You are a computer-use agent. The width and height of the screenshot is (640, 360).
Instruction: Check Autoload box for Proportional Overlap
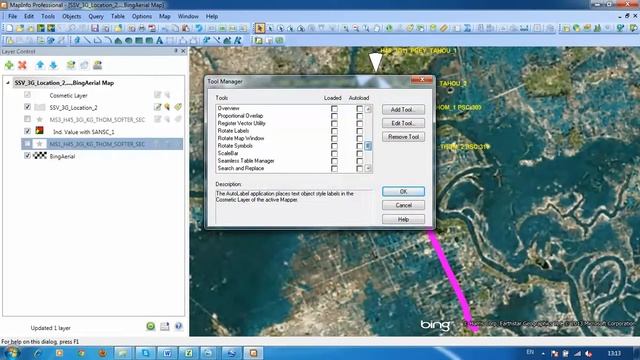pyautogui.click(x=359, y=116)
